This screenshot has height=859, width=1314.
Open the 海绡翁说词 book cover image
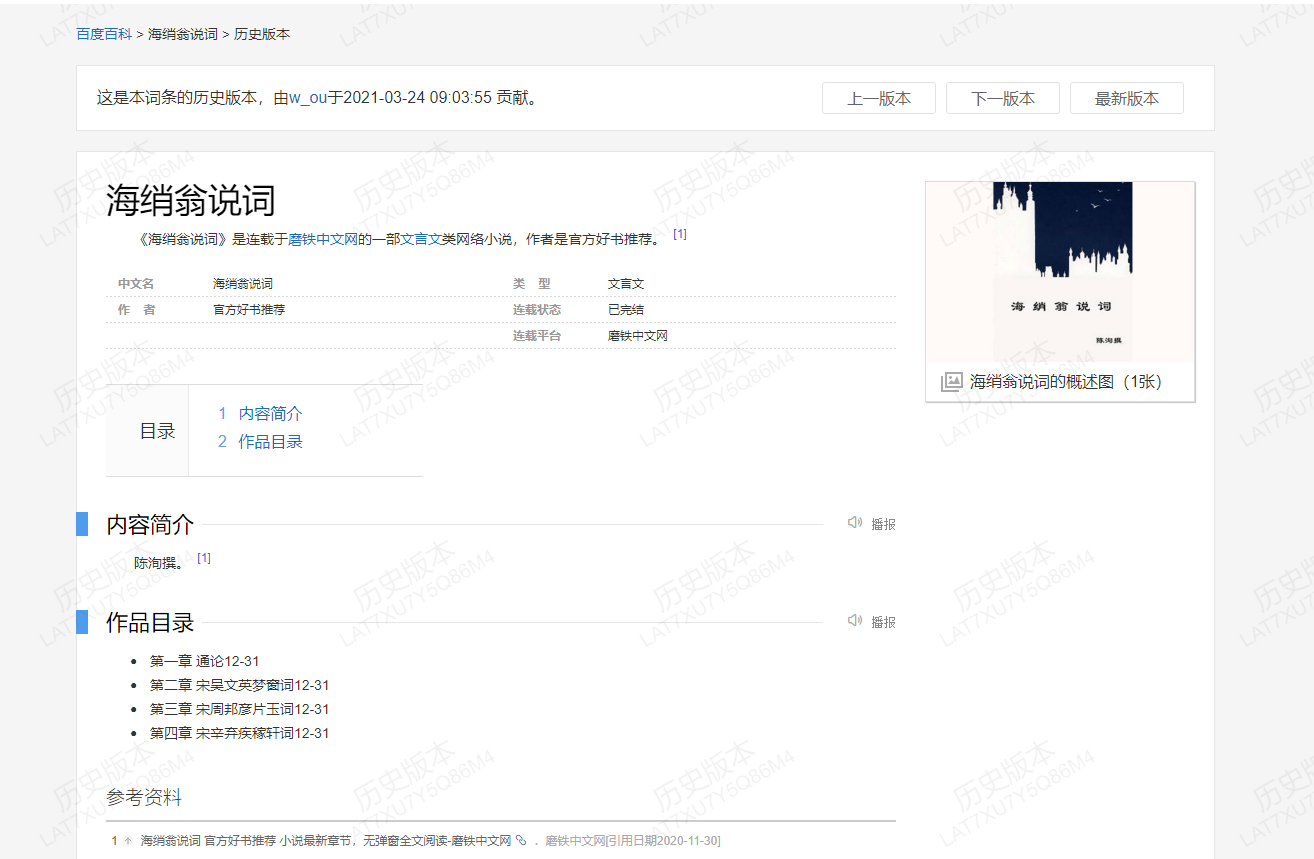click(x=1060, y=271)
